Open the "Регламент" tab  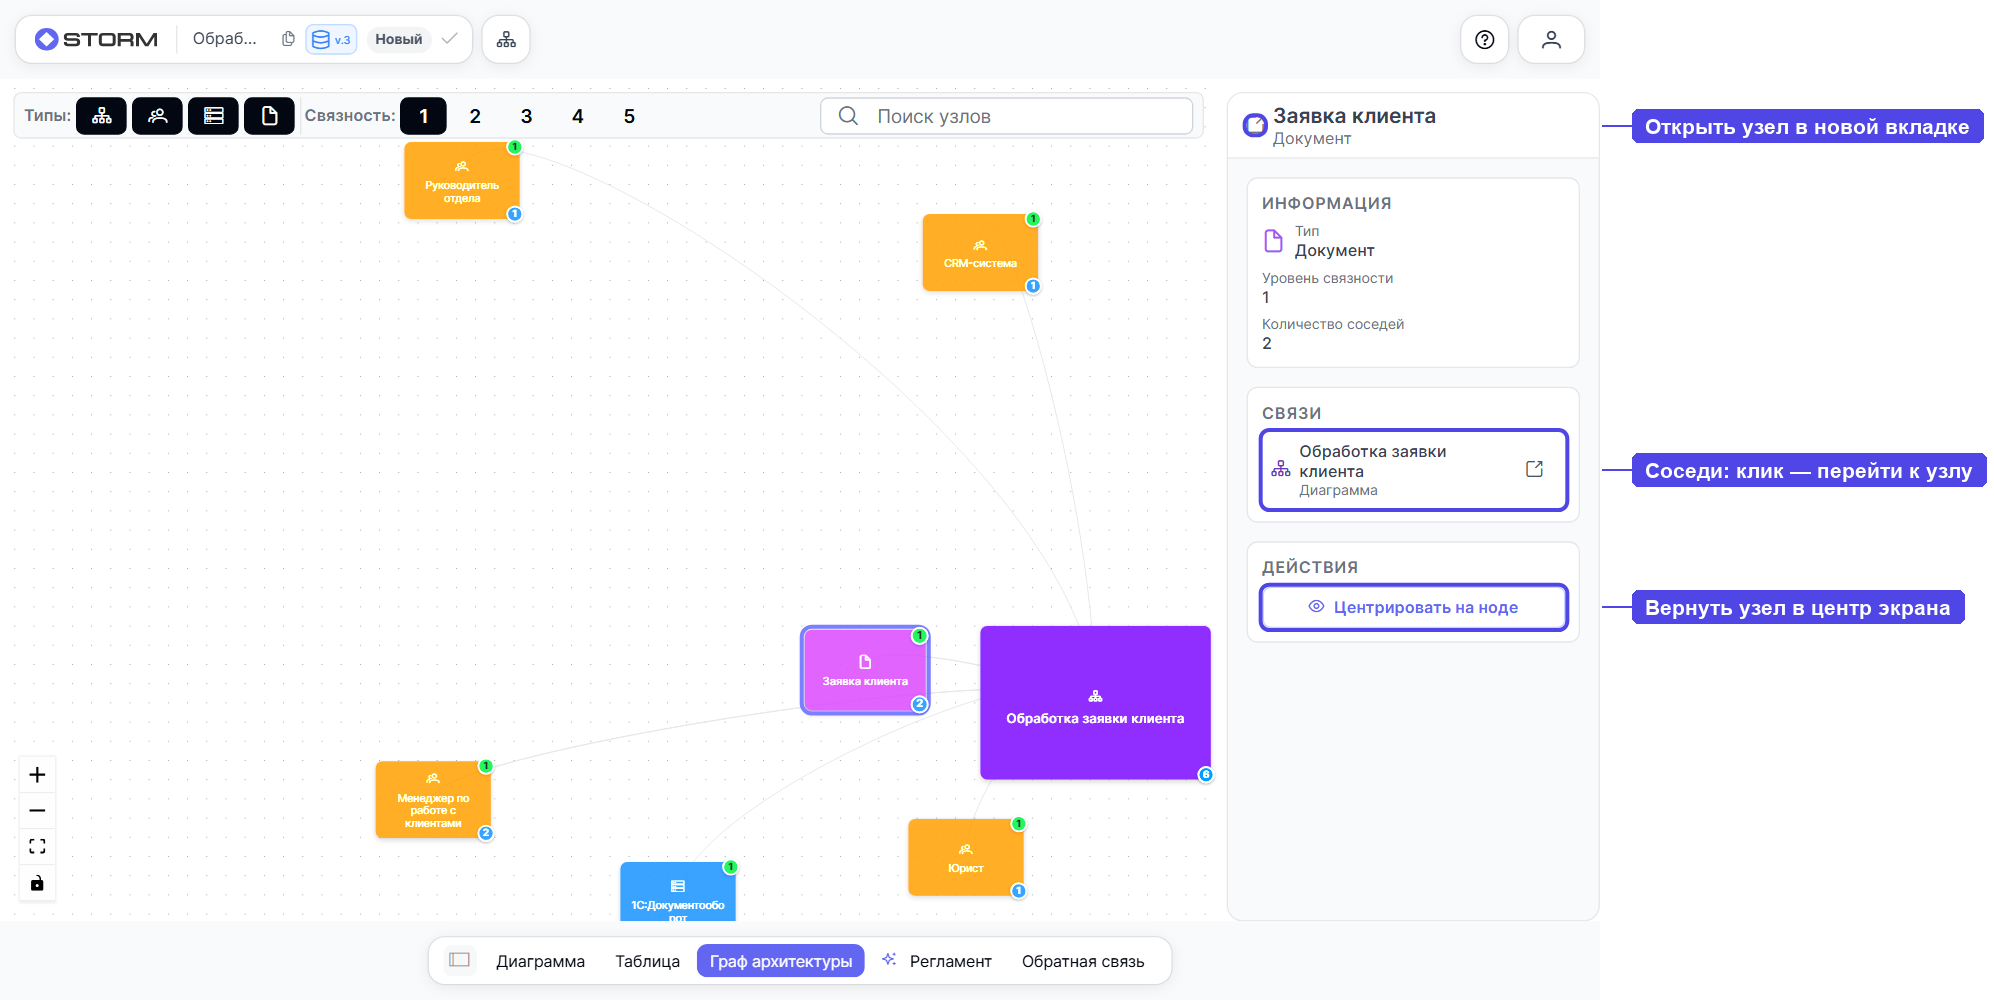point(937,961)
